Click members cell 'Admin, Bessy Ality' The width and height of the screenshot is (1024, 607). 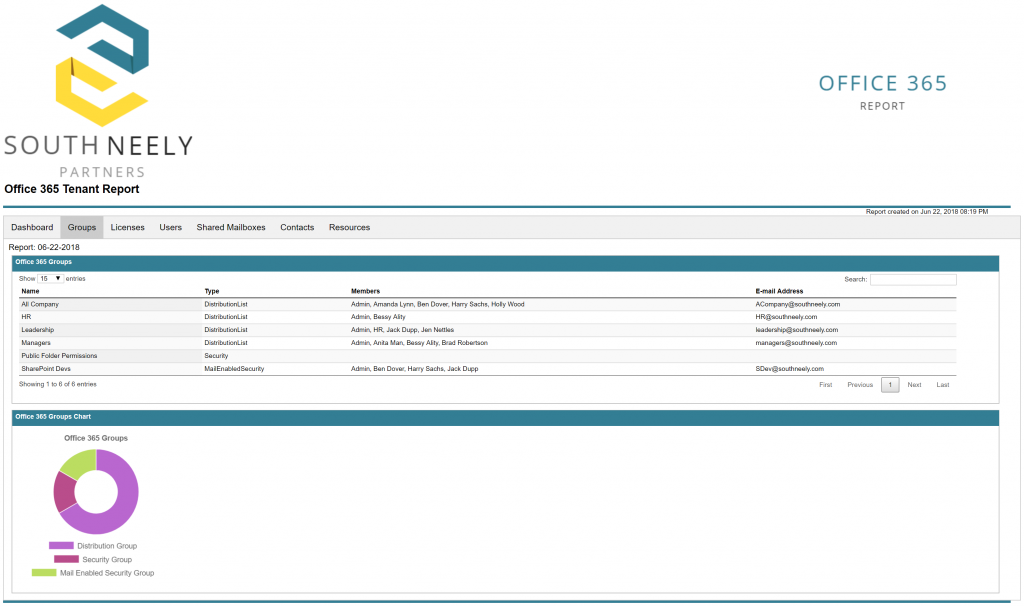pos(378,317)
